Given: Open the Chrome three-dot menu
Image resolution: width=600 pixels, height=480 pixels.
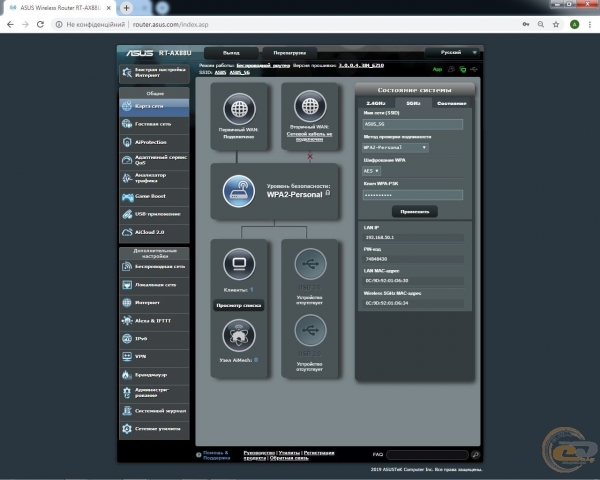Looking at the screenshot, I should click(x=590, y=24).
